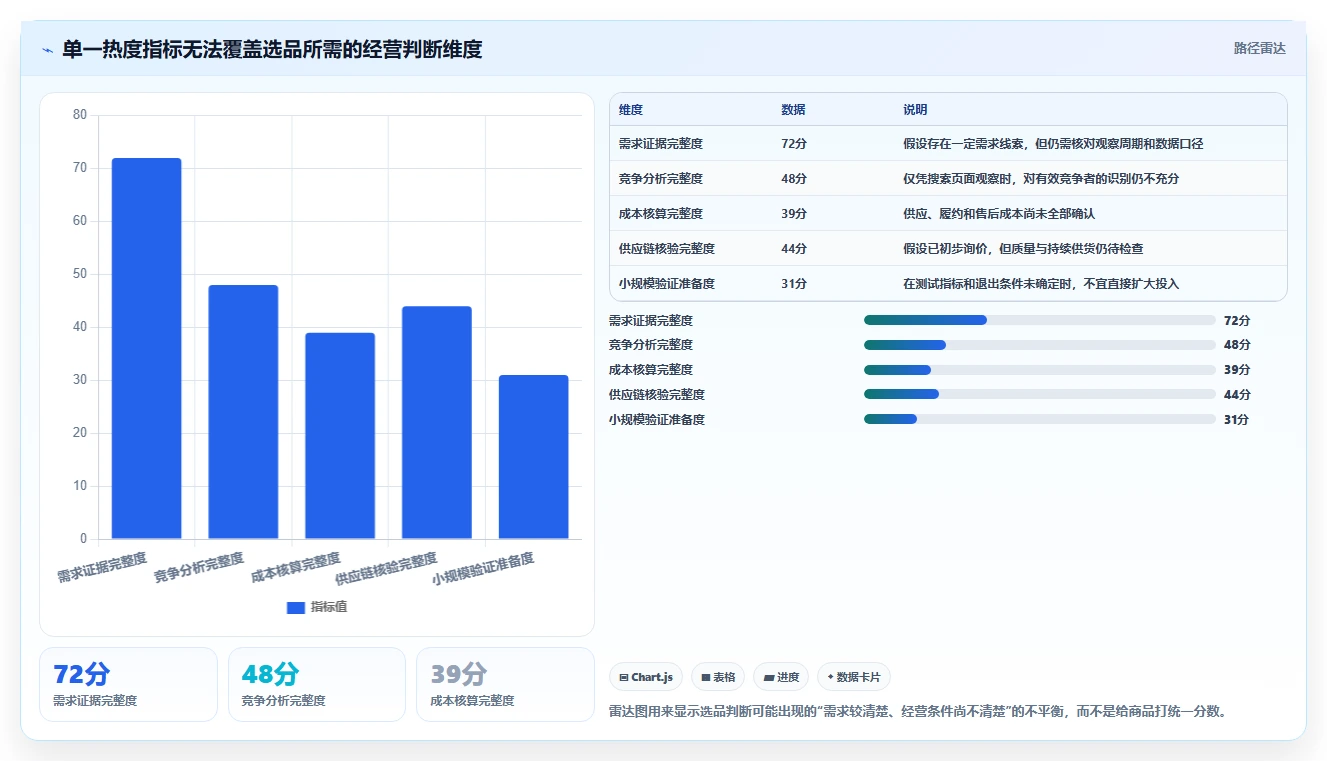Click the 供应链核验完整度 table row label
Viewport: 1327px width, 761px height.
667,249
